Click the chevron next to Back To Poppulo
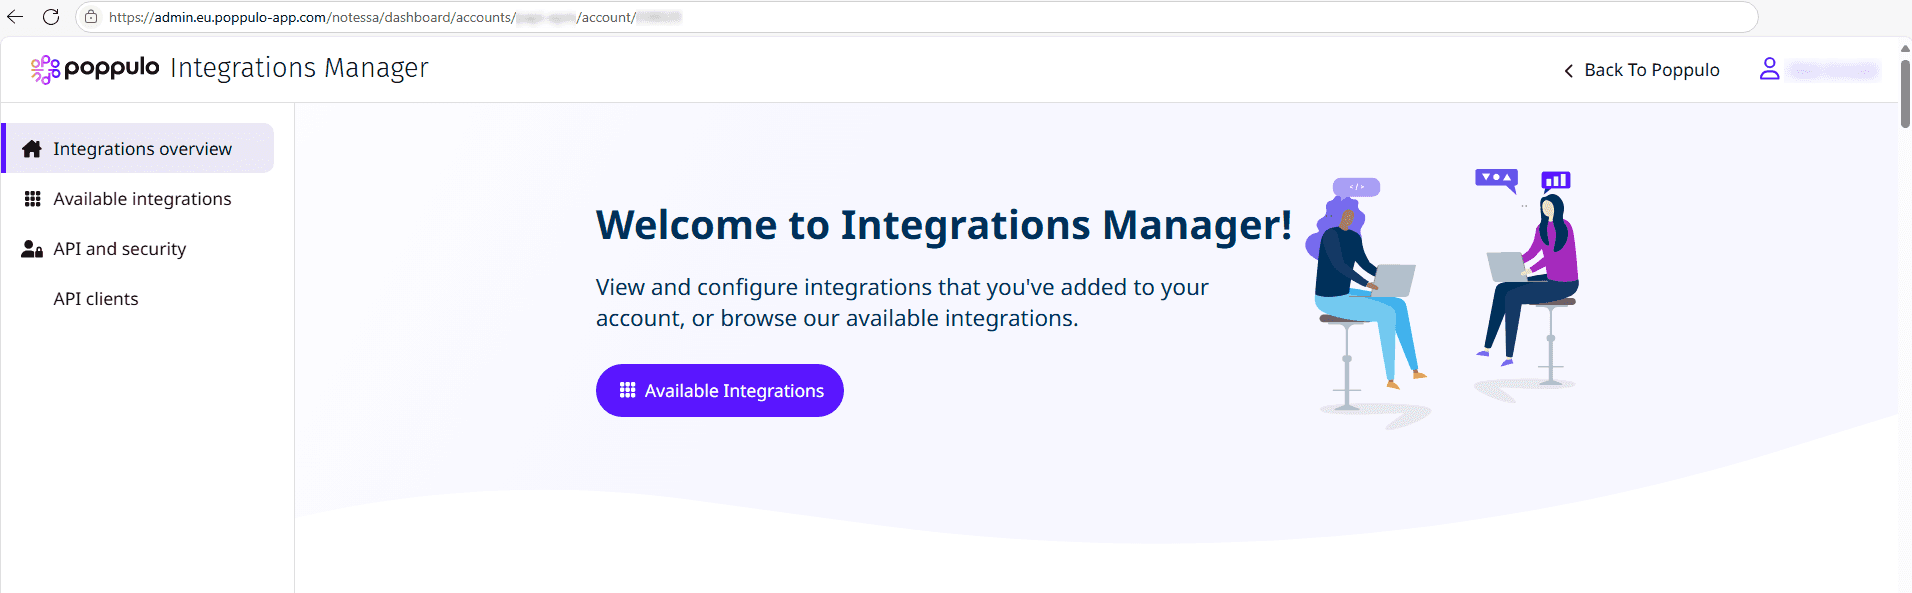Screen dimensions: 1912x593 pos(1568,70)
